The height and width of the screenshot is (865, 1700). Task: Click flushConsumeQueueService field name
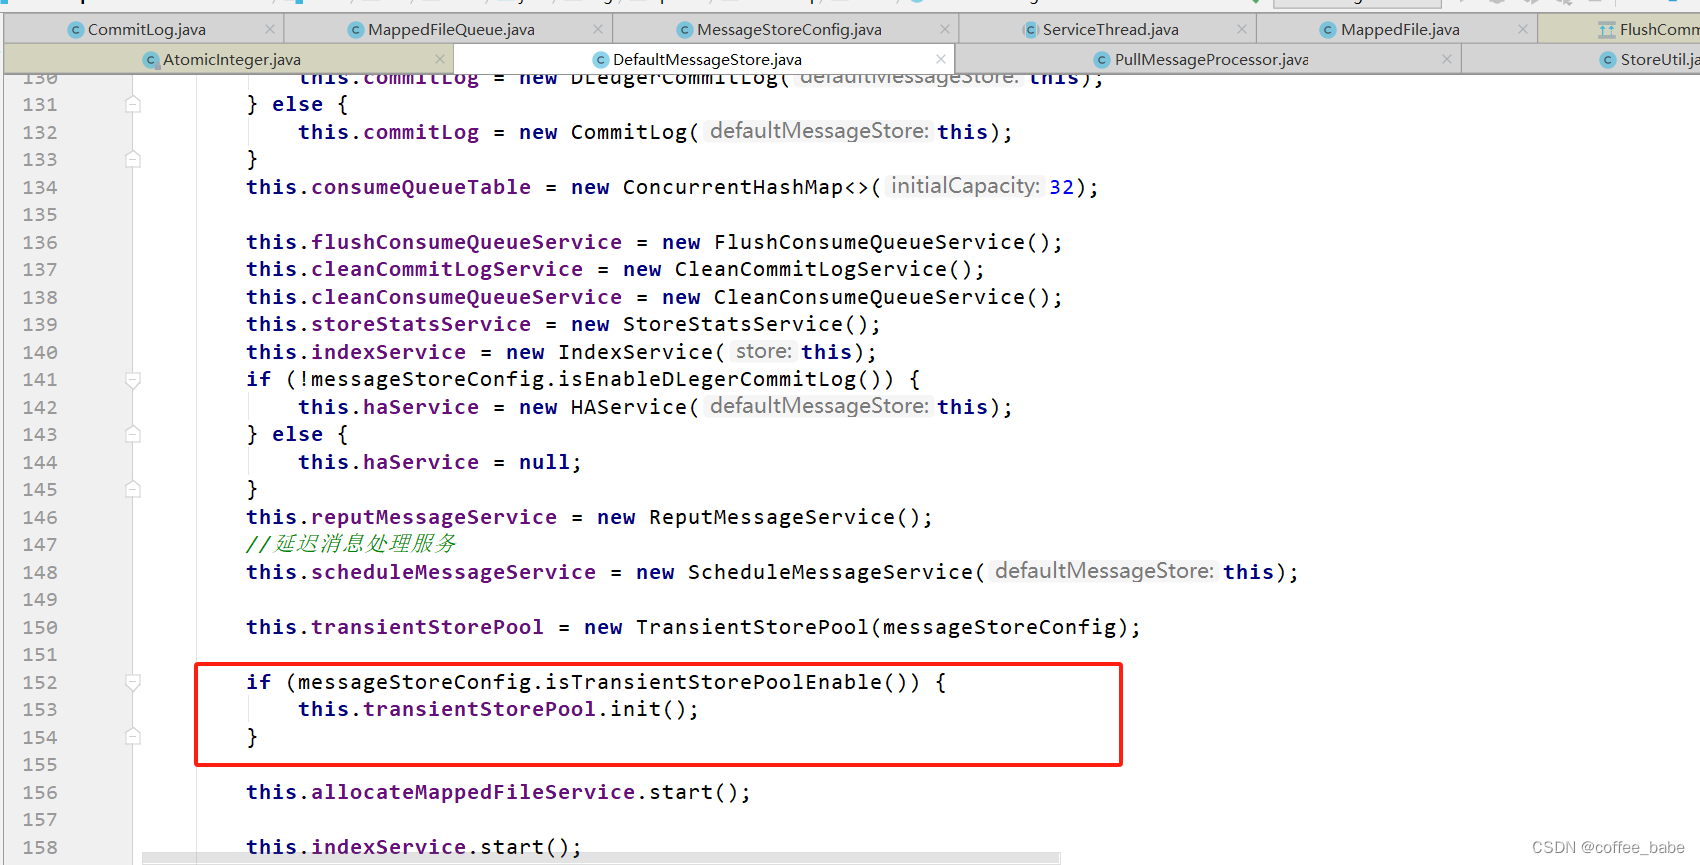point(466,242)
